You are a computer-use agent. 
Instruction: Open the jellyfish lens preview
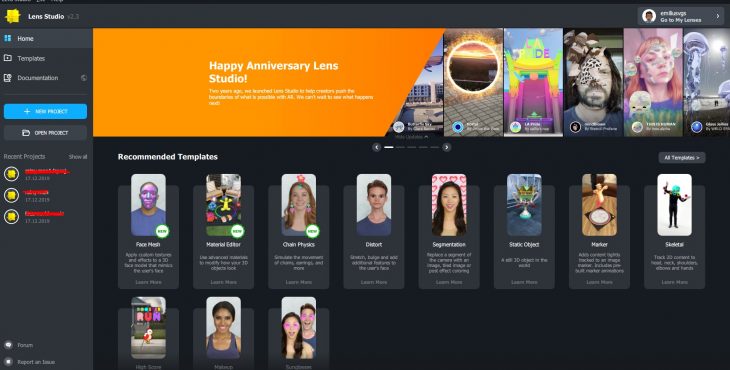point(707,82)
